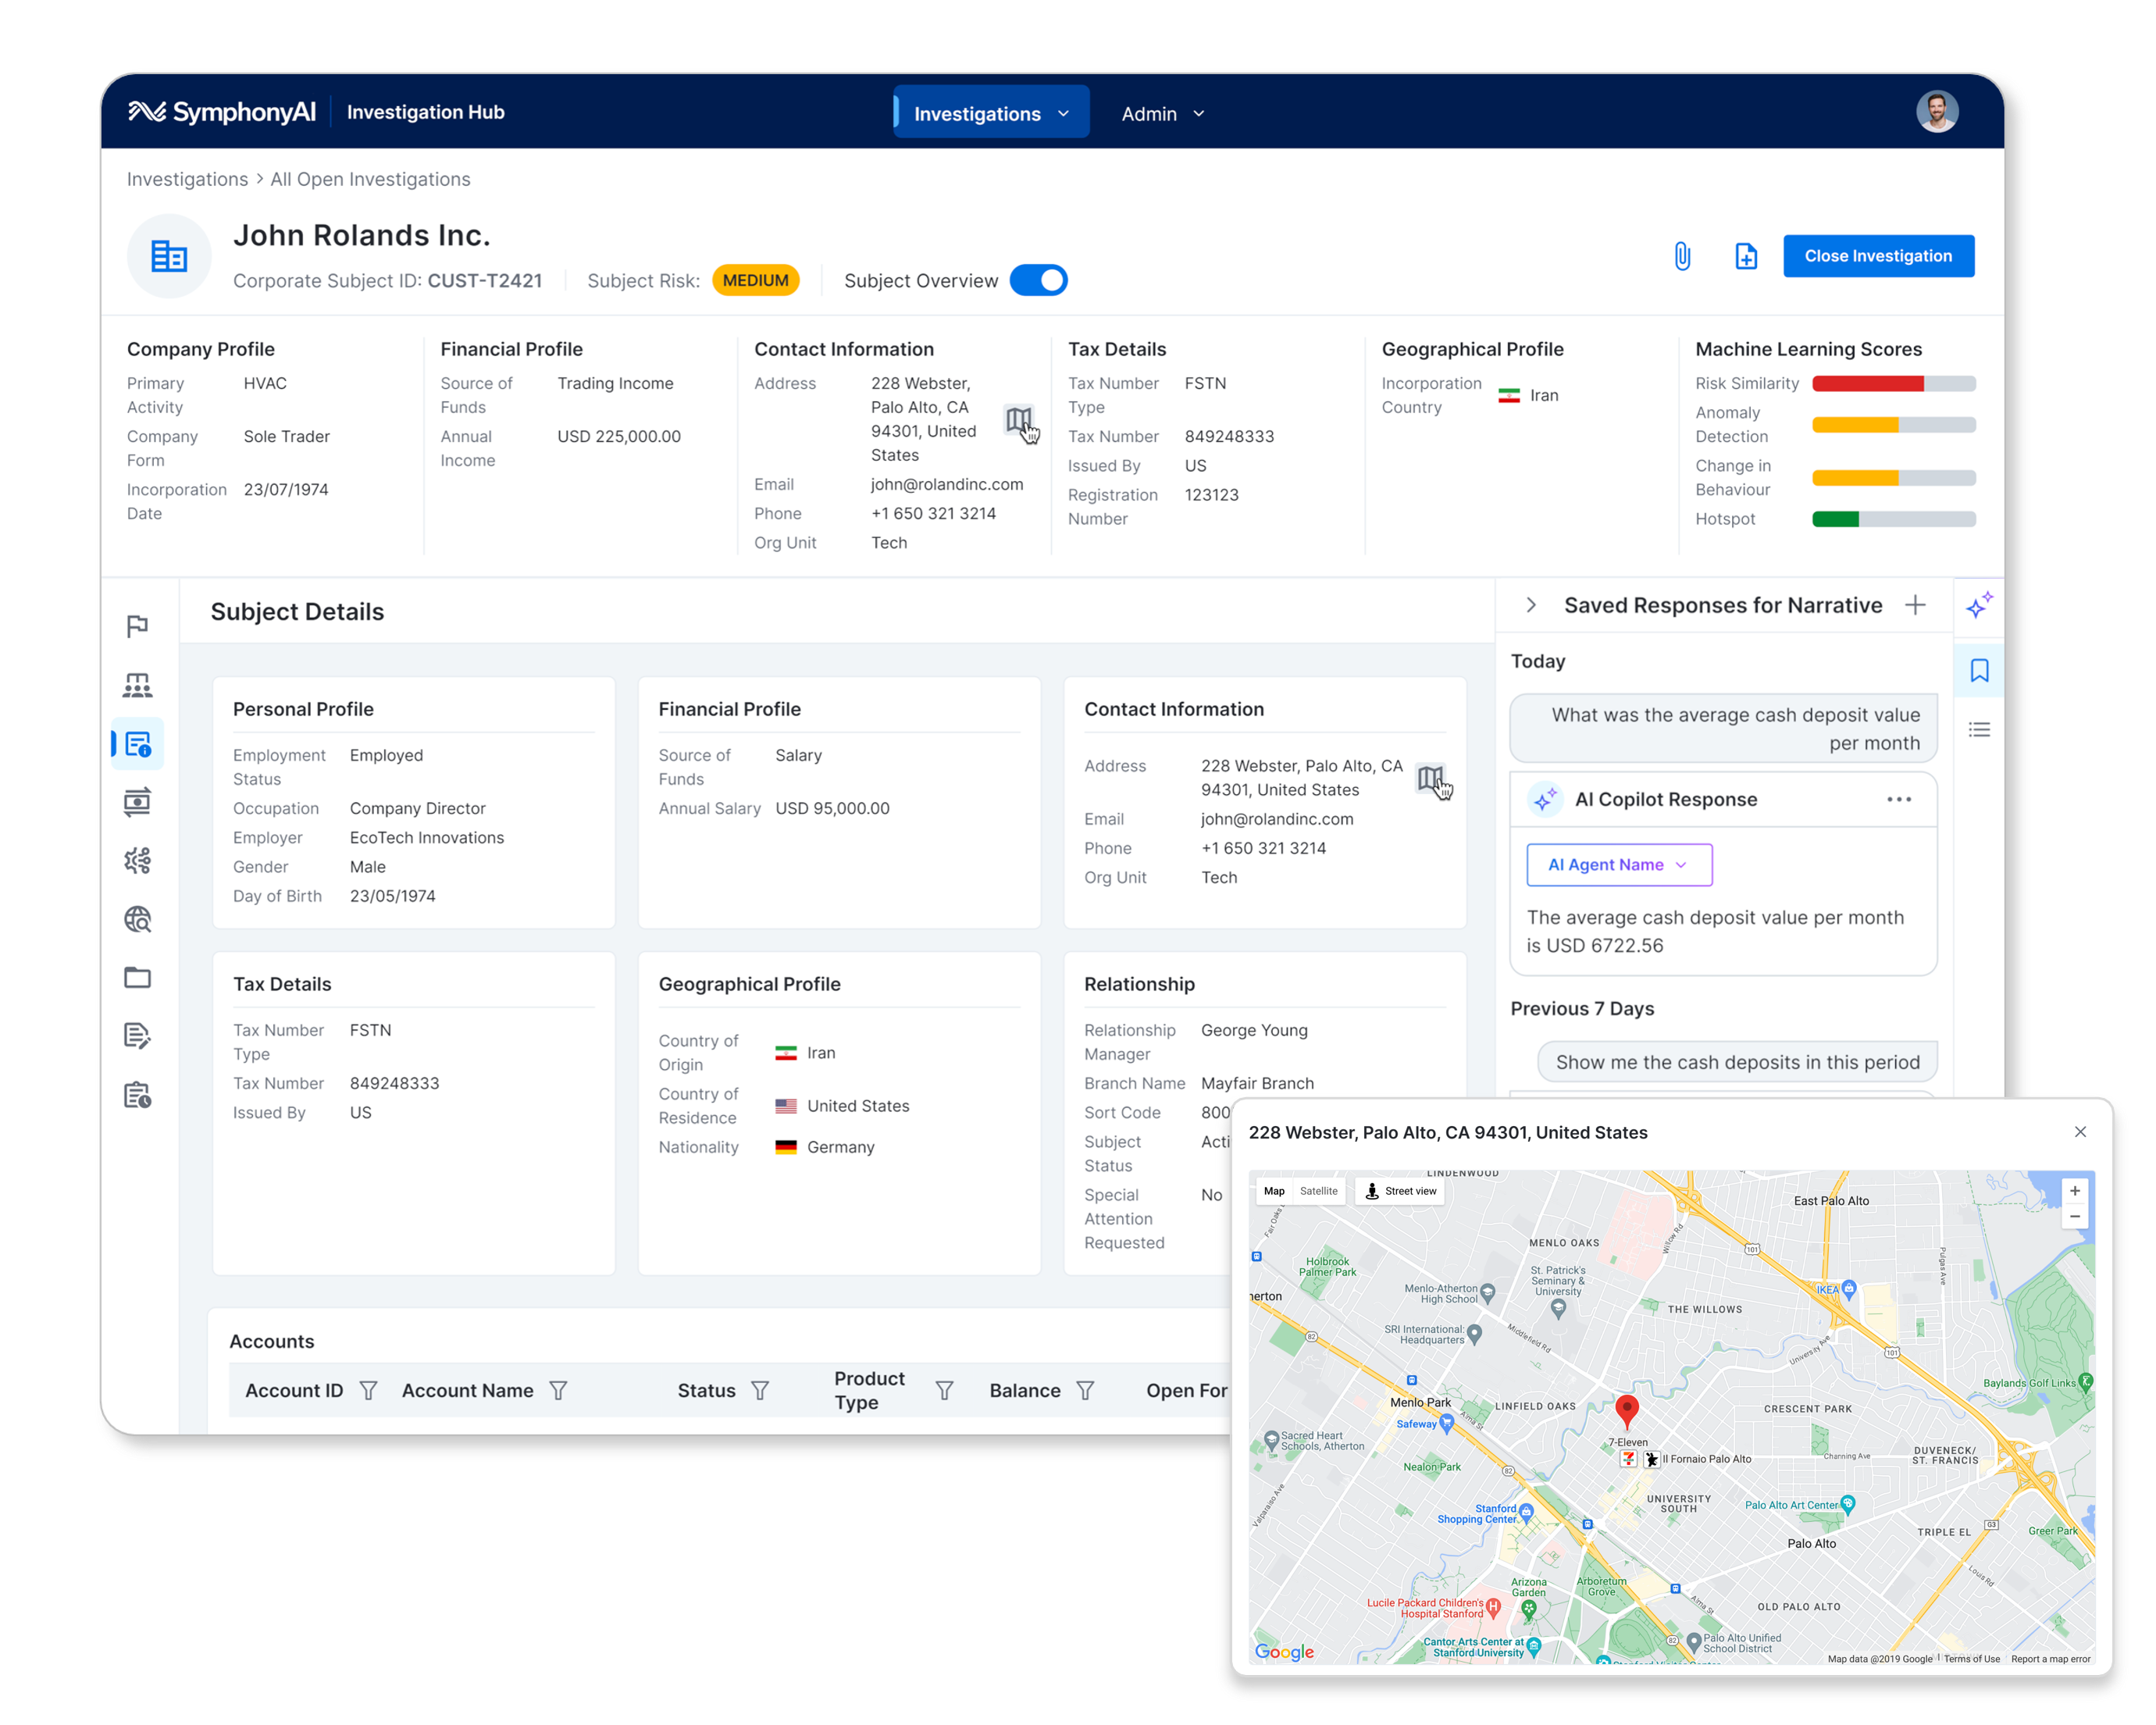The width and height of the screenshot is (2156, 1725).
Task: Collapse the Saved Responses panel chevron
Action: (1531, 606)
